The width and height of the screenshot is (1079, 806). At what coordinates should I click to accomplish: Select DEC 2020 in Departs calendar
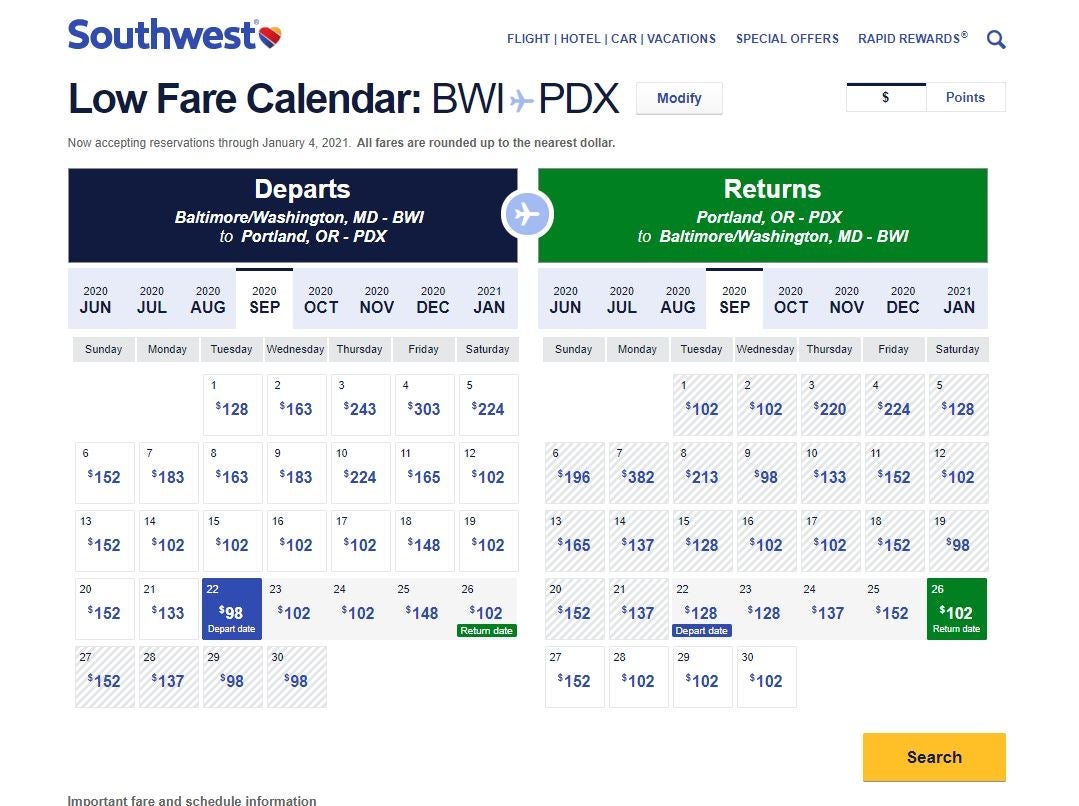click(433, 299)
